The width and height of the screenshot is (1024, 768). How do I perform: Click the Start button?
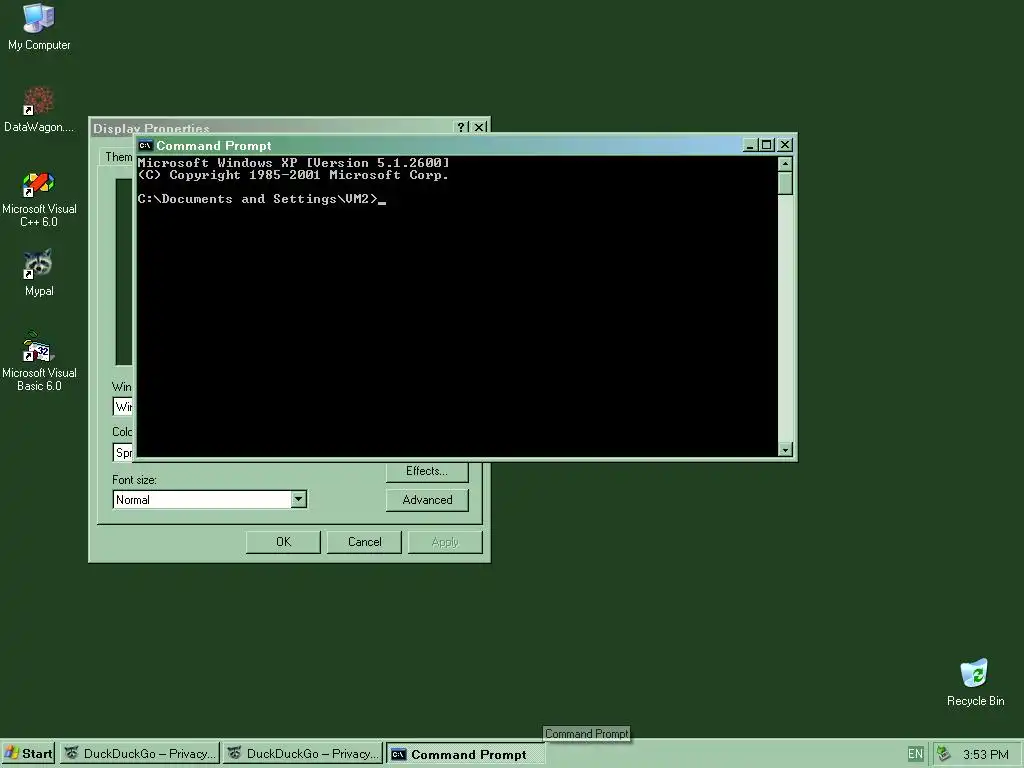[29, 754]
